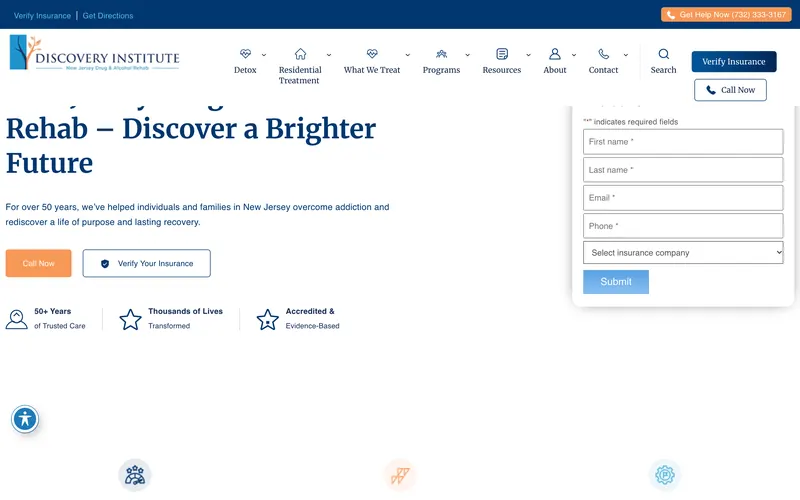Image resolution: width=800 pixels, height=500 pixels.
Task: Expand the Residential Treatment submenu chevron
Action: [329, 55]
